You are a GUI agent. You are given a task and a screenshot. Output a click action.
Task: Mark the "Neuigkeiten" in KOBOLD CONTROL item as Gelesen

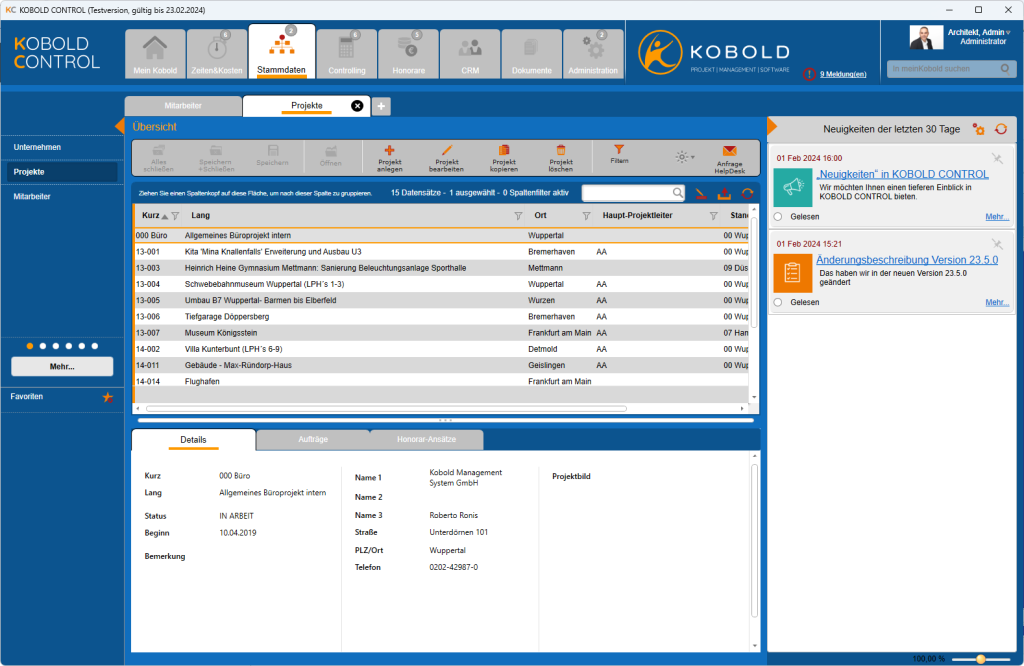(778, 217)
